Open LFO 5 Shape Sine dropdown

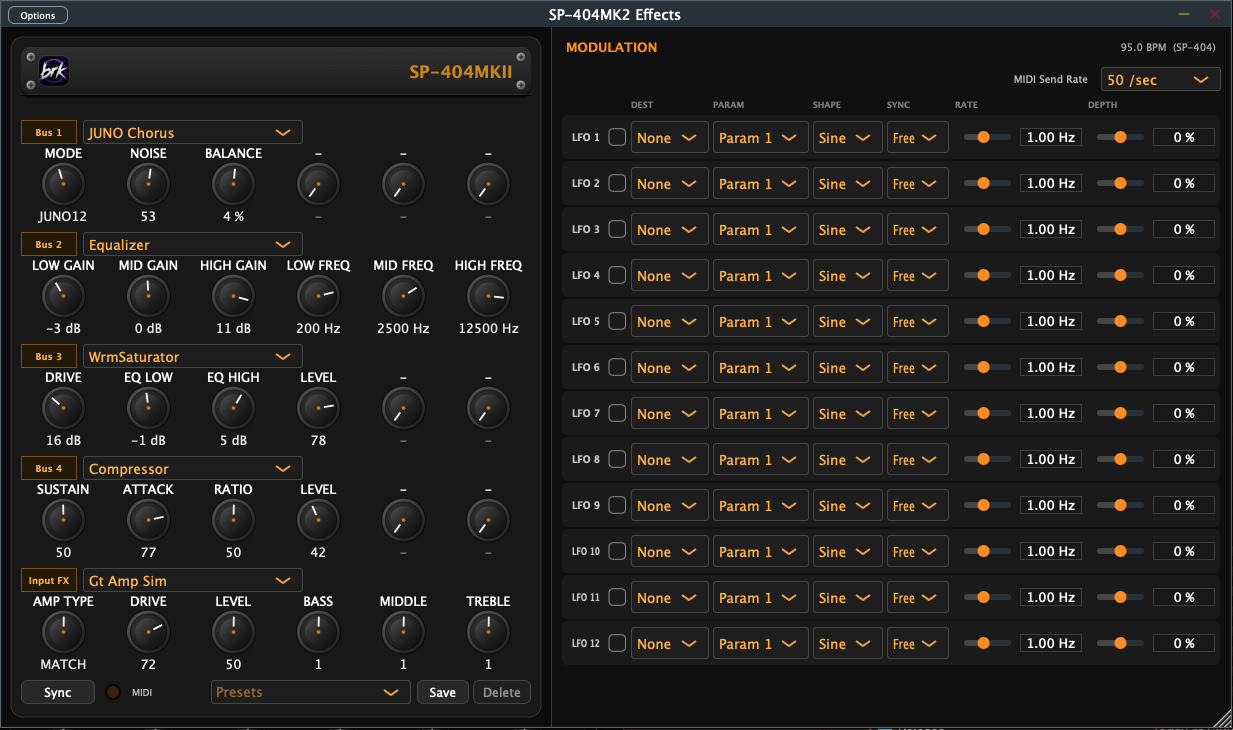point(847,322)
